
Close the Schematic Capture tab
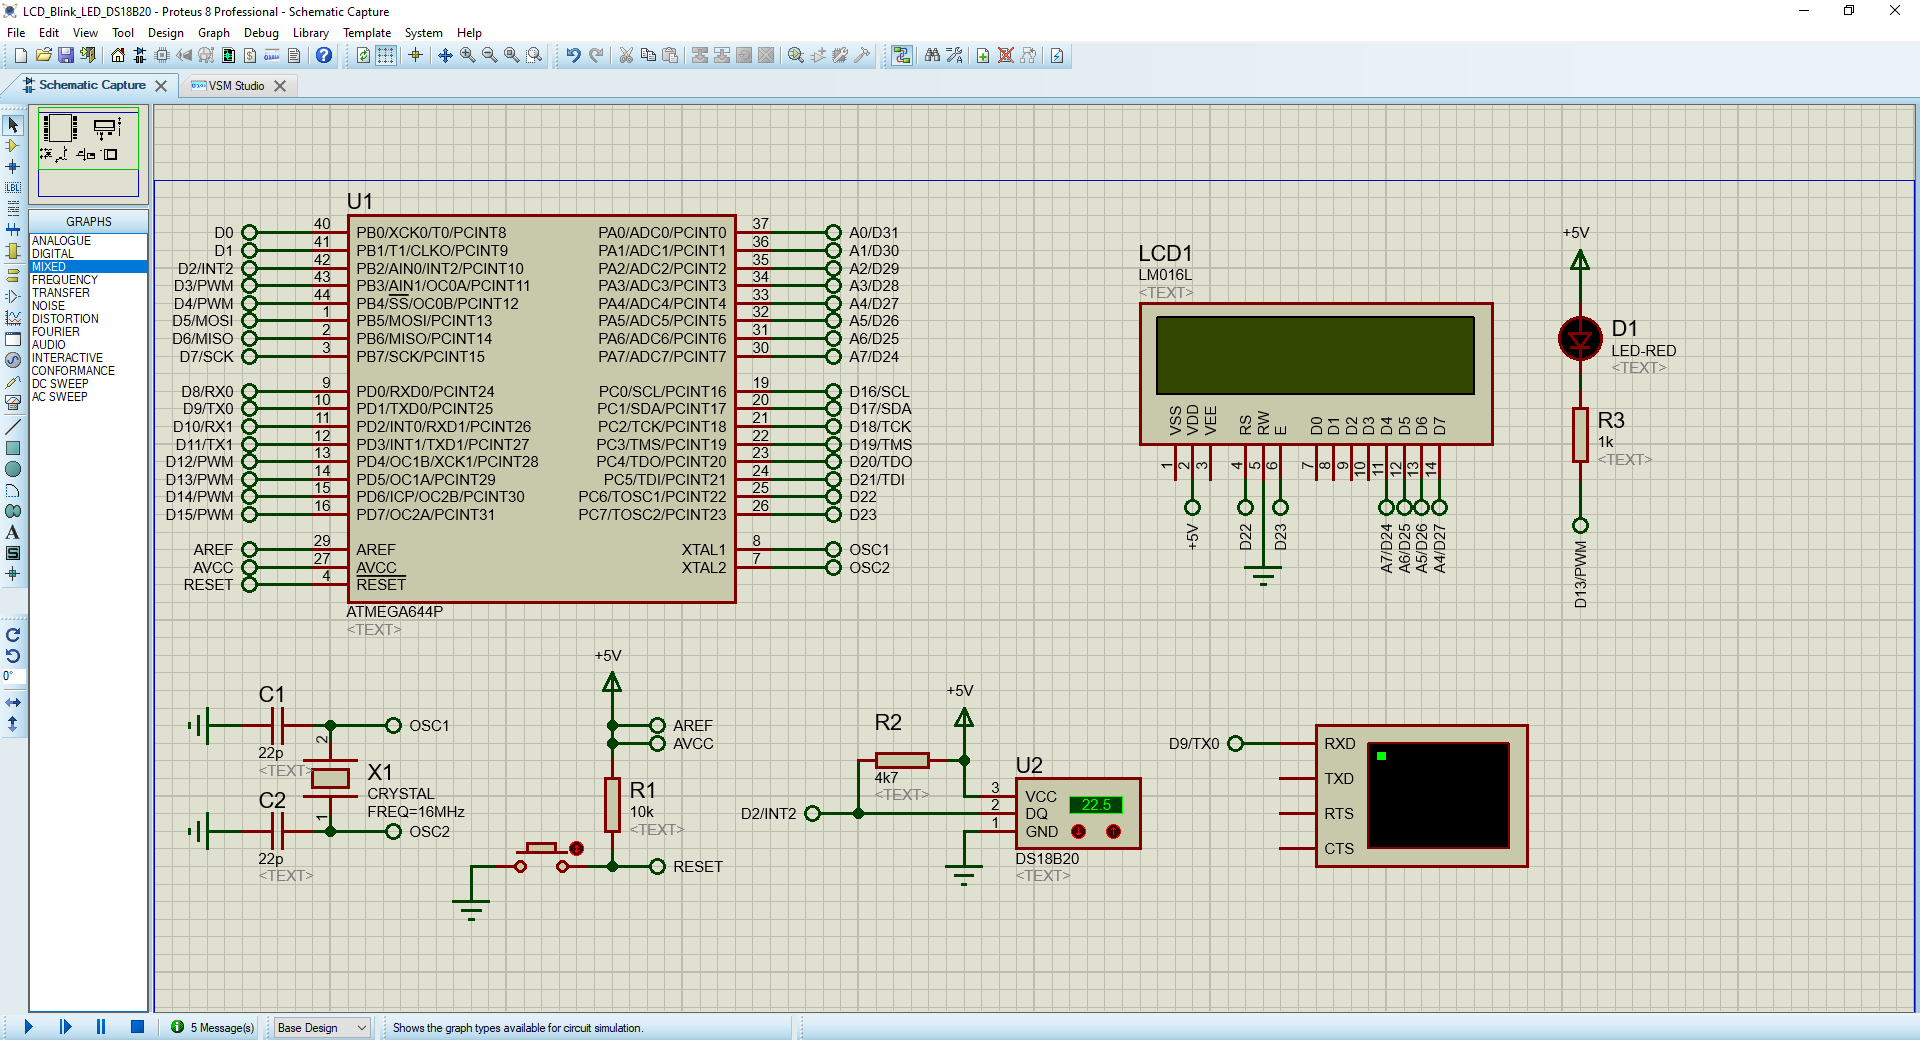point(161,86)
